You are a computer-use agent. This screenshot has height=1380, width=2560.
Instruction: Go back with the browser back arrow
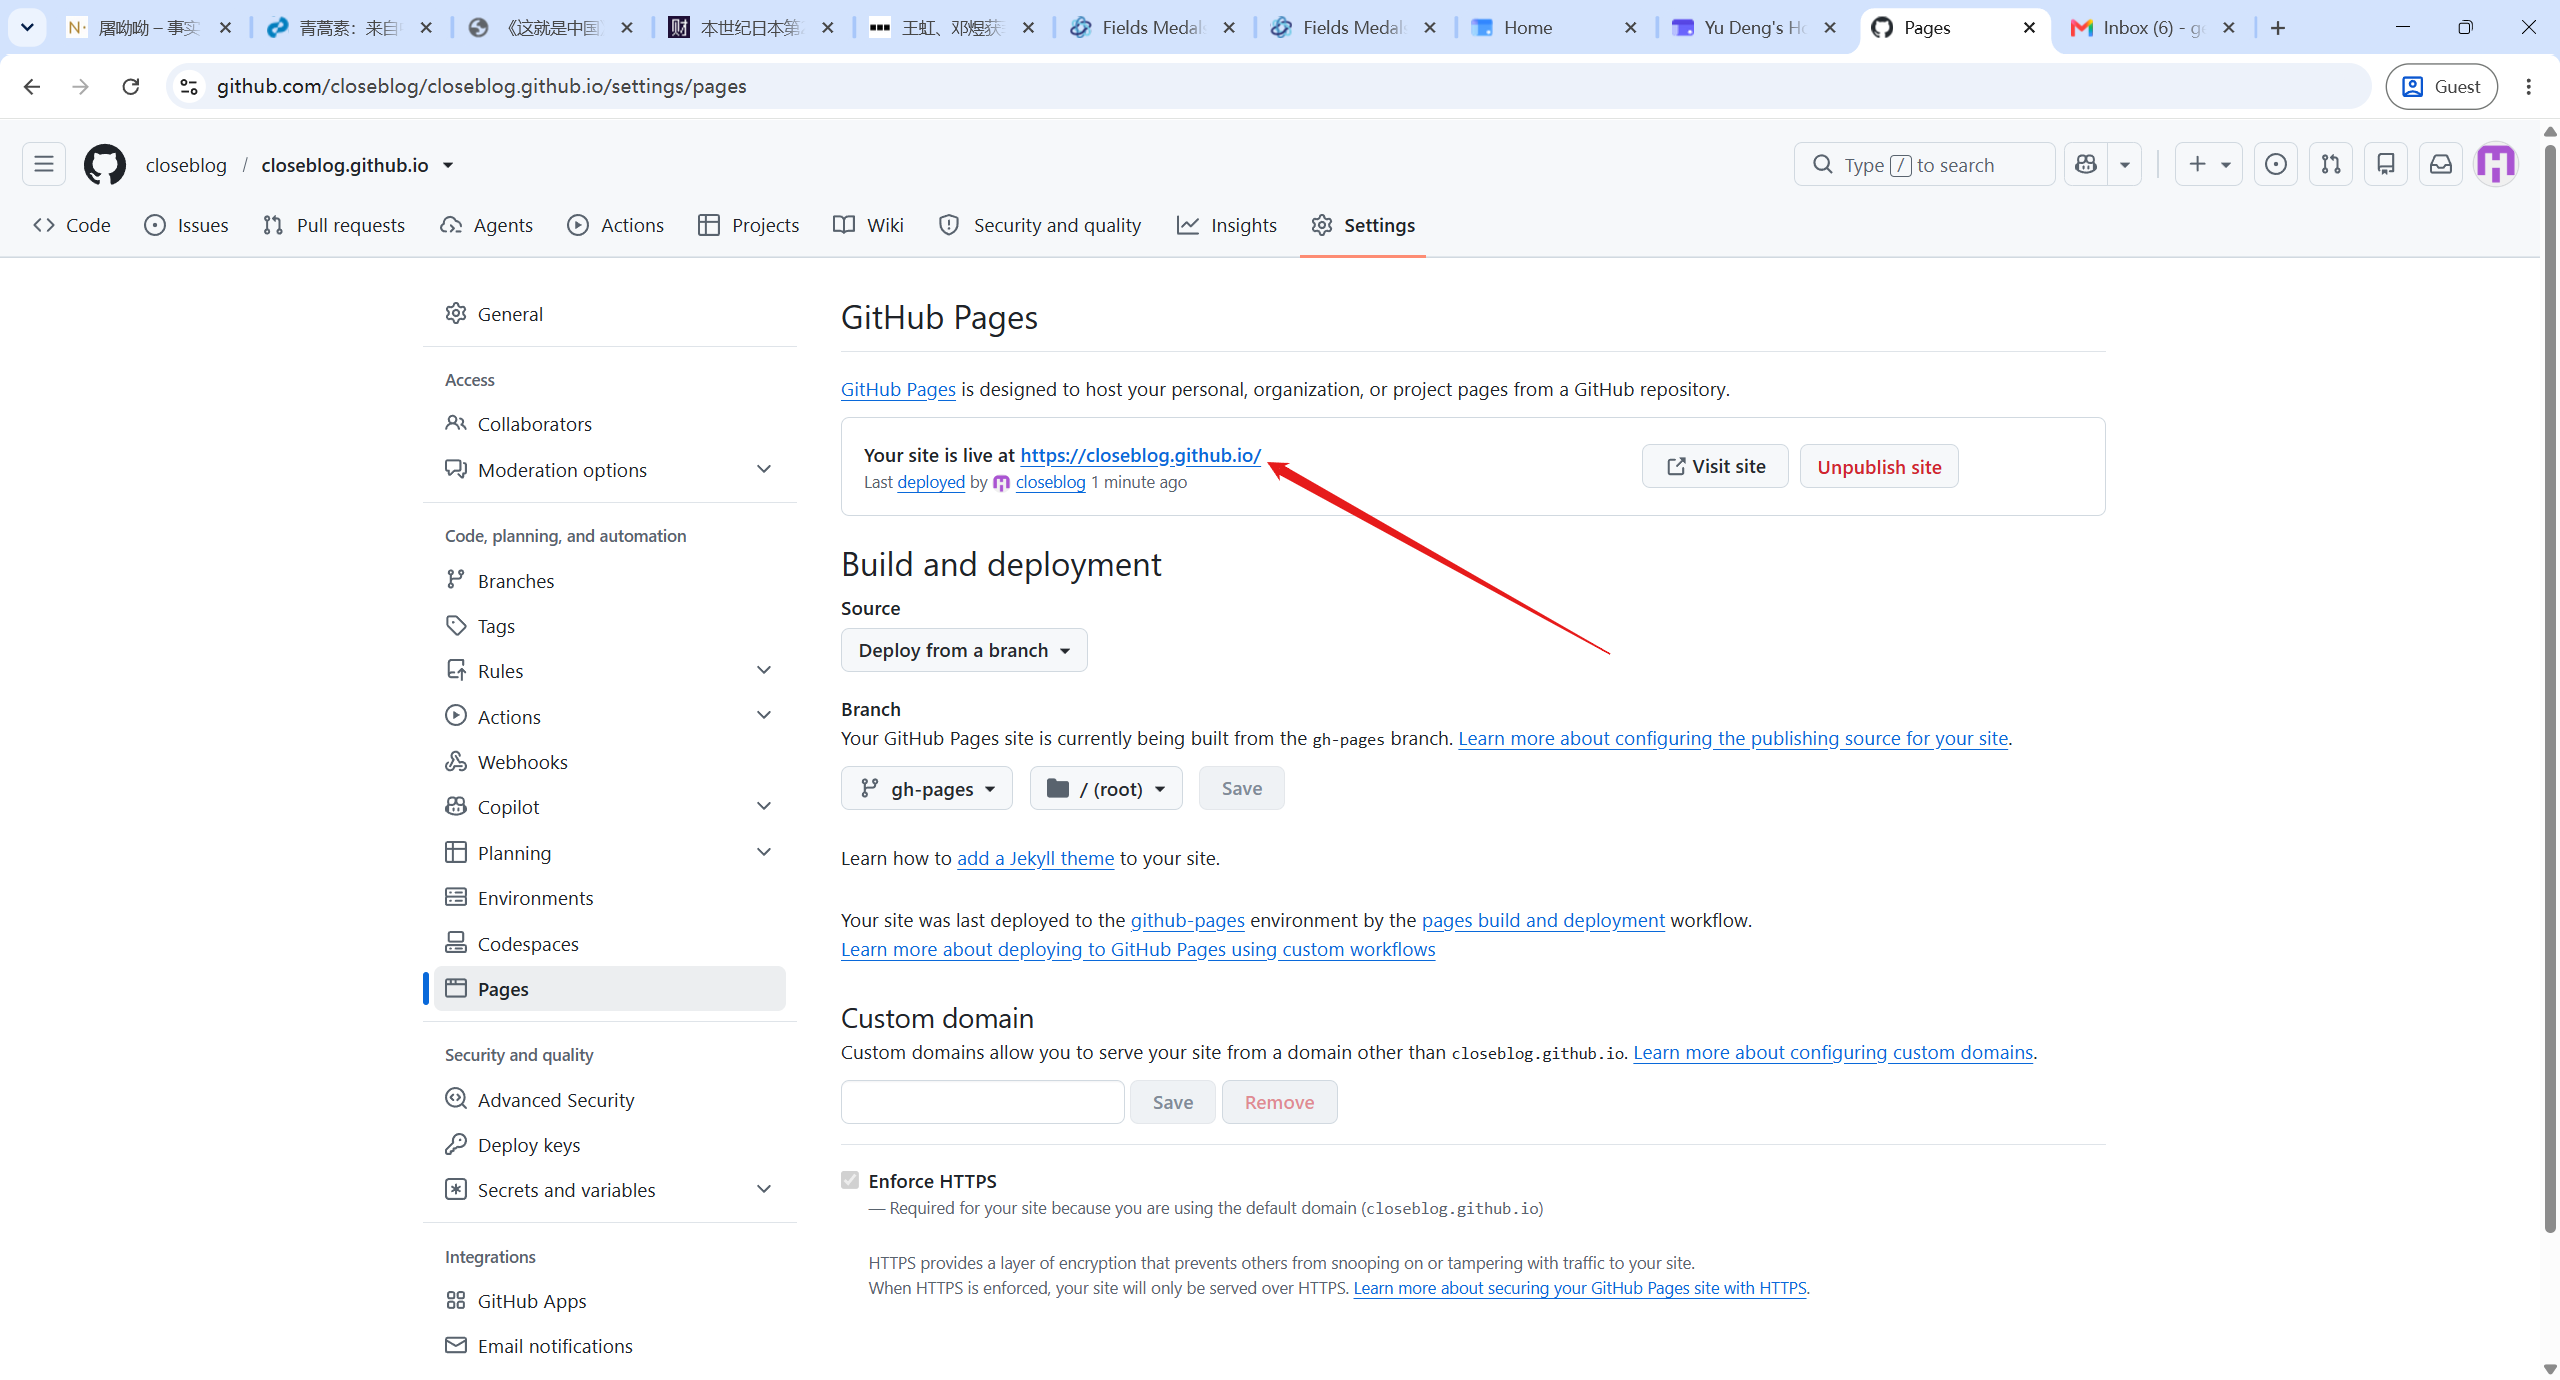coord(32,86)
